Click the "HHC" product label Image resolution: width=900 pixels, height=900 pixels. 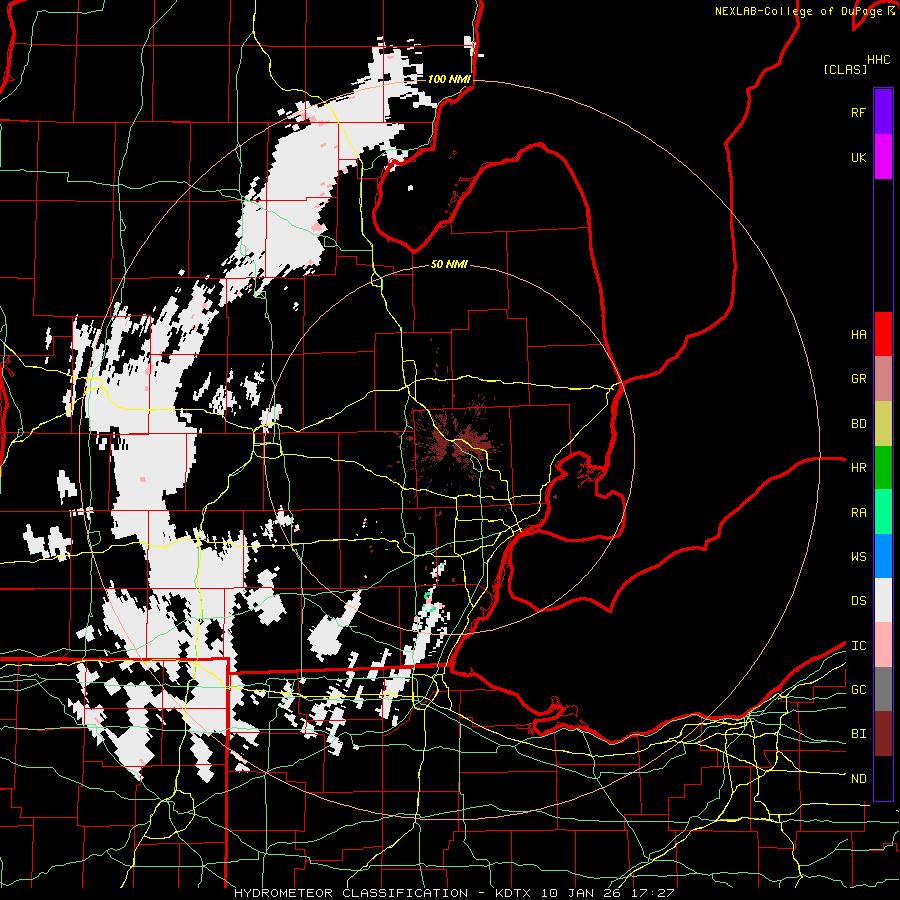coord(879,60)
